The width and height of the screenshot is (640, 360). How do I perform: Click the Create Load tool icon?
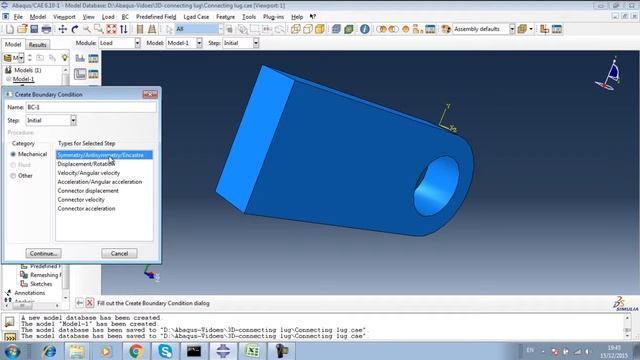80,58
